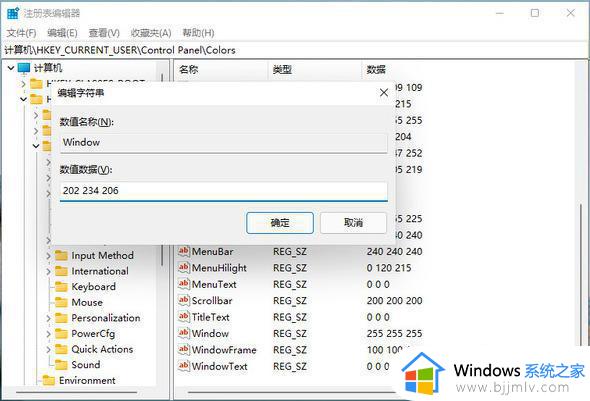Click the Sound folder icon

click(x=61, y=365)
